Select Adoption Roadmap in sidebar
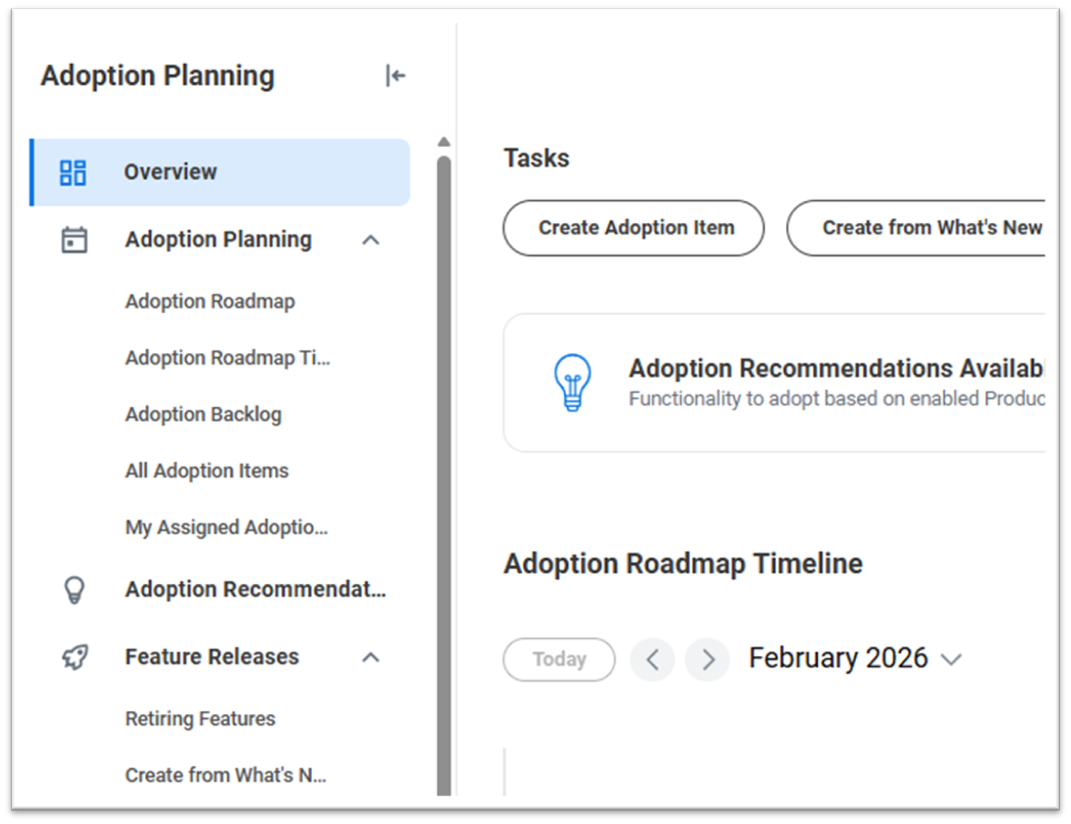1071x824 pixels. (210, 301)
